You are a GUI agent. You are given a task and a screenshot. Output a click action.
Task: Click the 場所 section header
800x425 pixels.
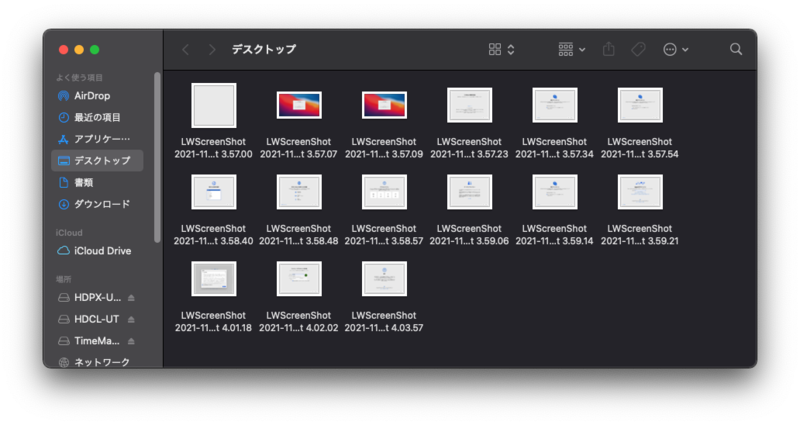pyautogui.click(x=64, y=279)
